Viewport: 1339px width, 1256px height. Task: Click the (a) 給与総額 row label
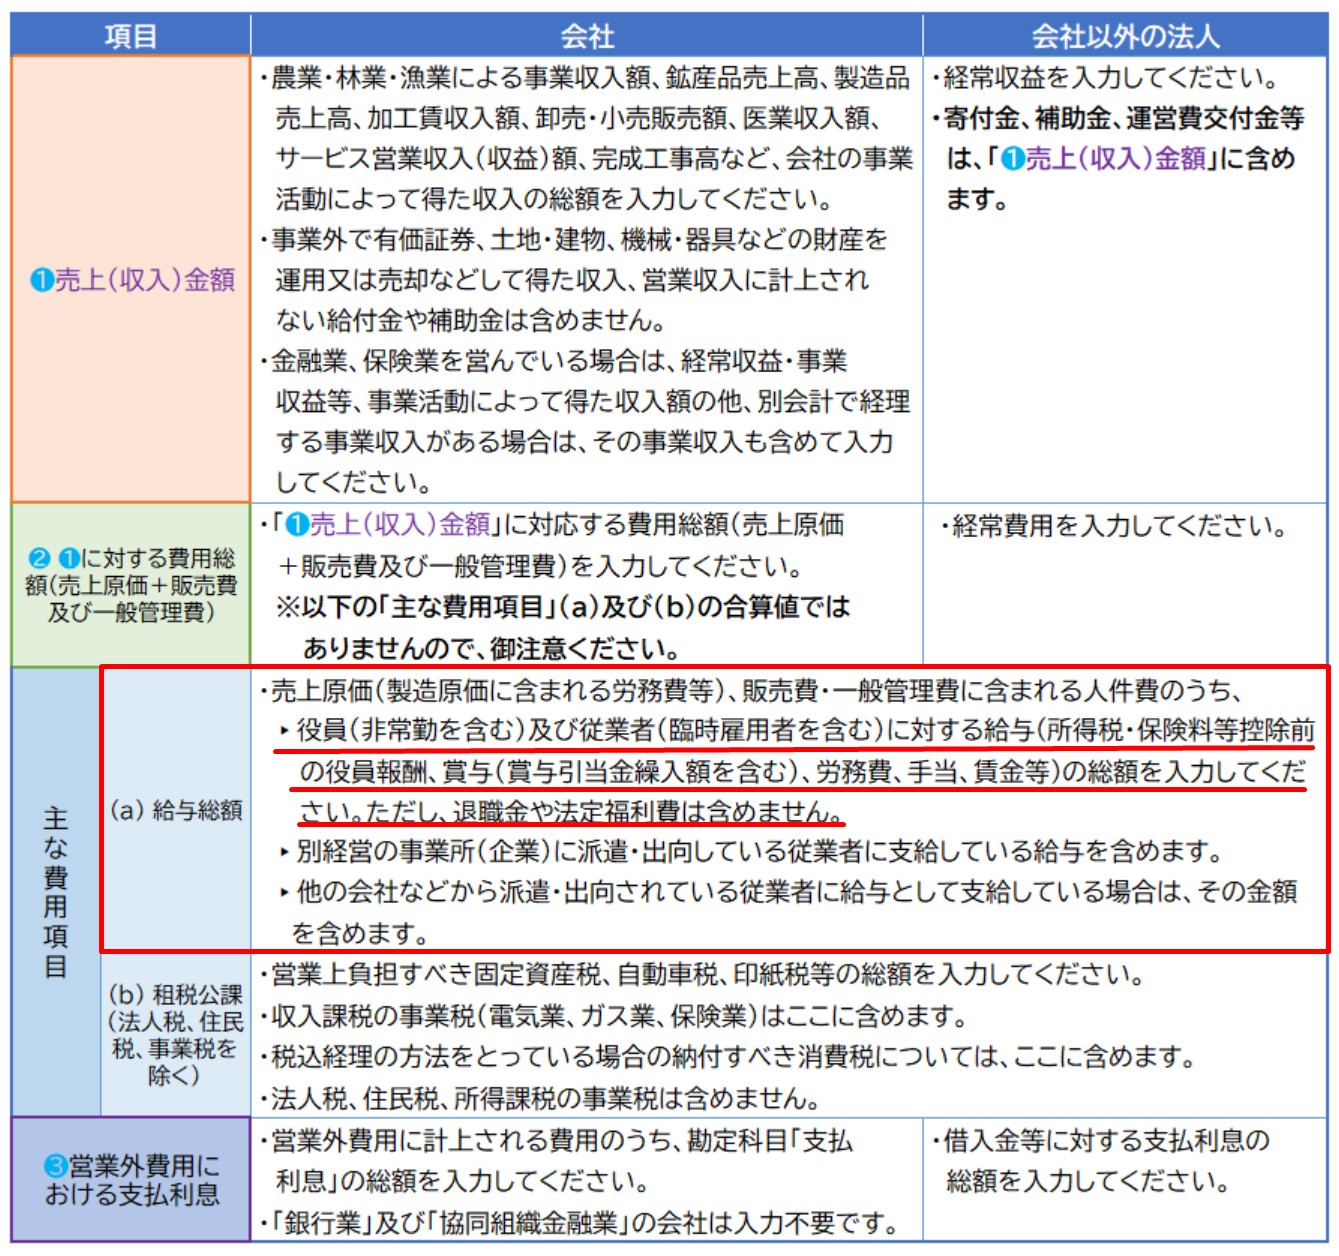176,810
